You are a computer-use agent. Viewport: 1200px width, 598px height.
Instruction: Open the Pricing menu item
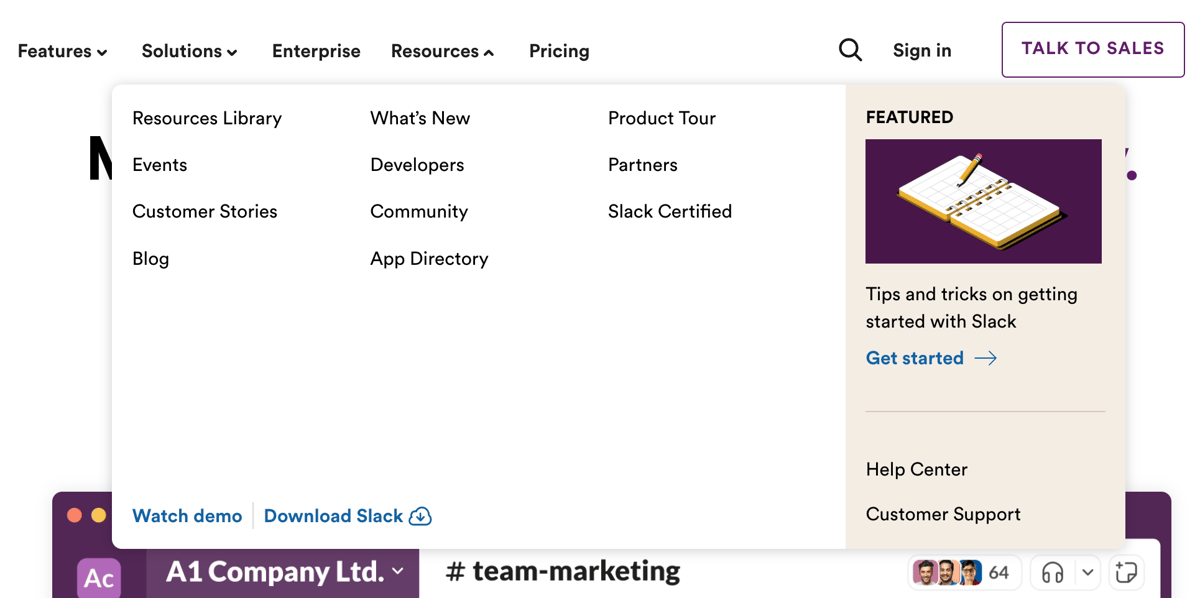click(559, 50)
